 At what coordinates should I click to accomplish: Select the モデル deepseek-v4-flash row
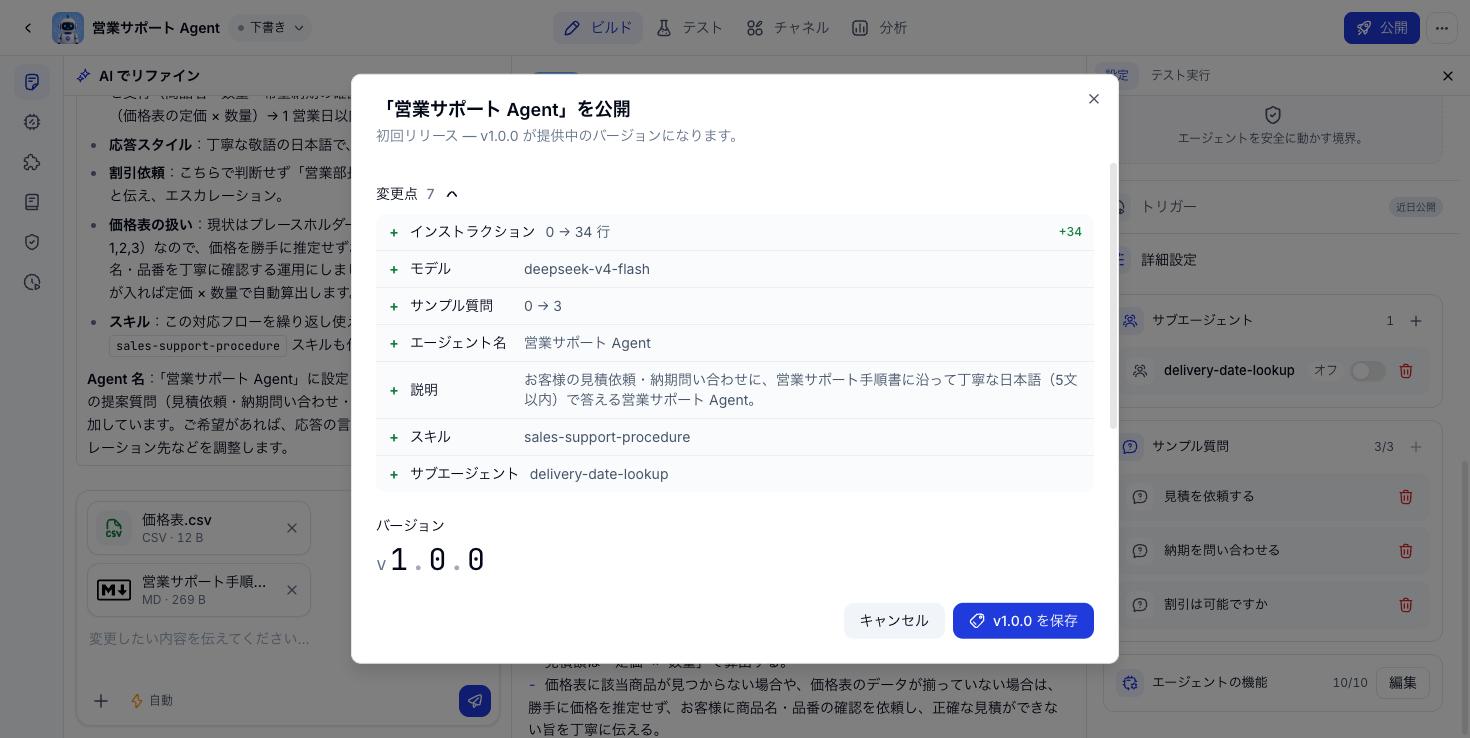point(735,269)
